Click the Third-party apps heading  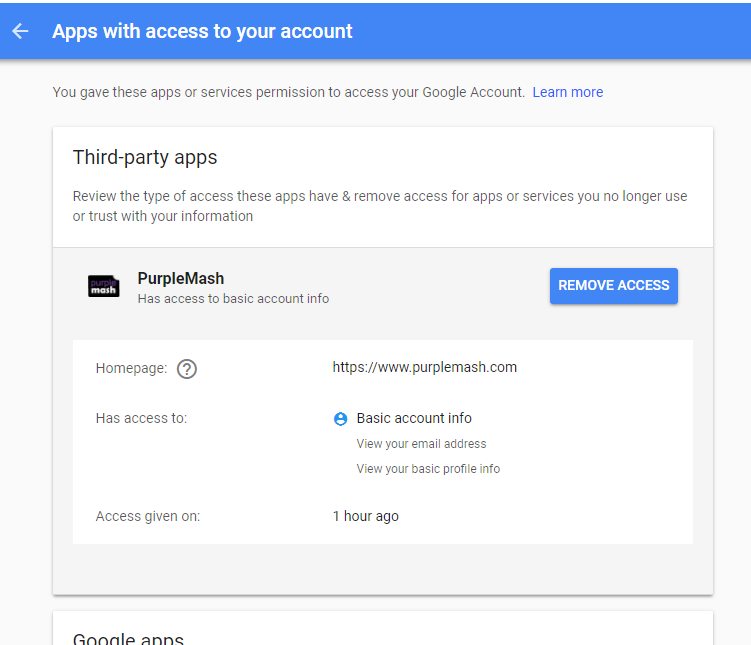[x=145, y=157]
